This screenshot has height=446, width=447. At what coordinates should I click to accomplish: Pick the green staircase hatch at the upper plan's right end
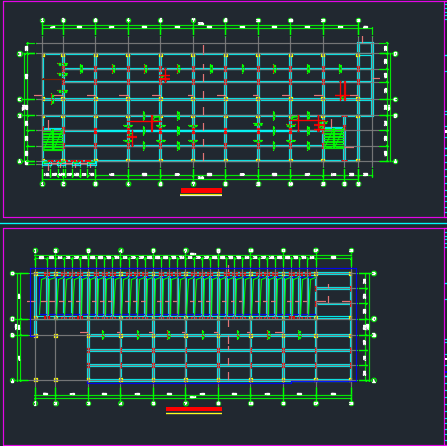coord(334,138)
